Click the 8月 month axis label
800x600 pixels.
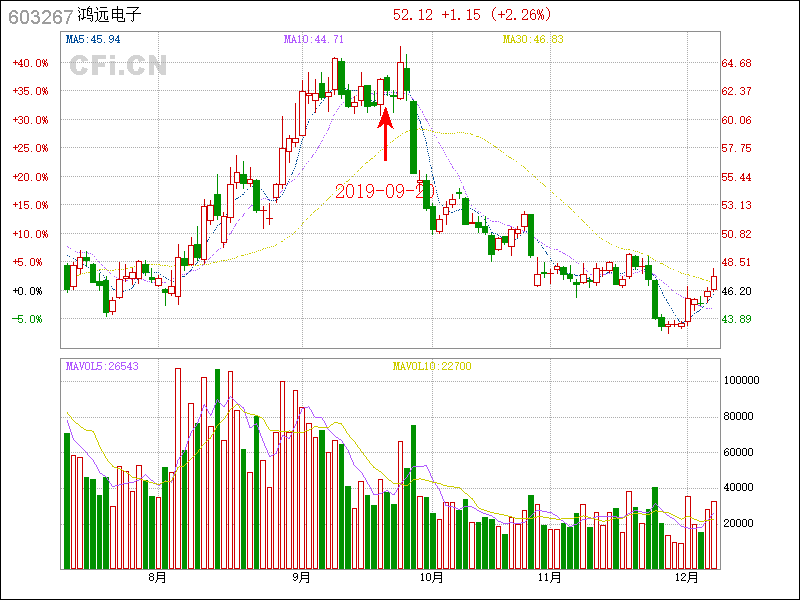(158, 578)
